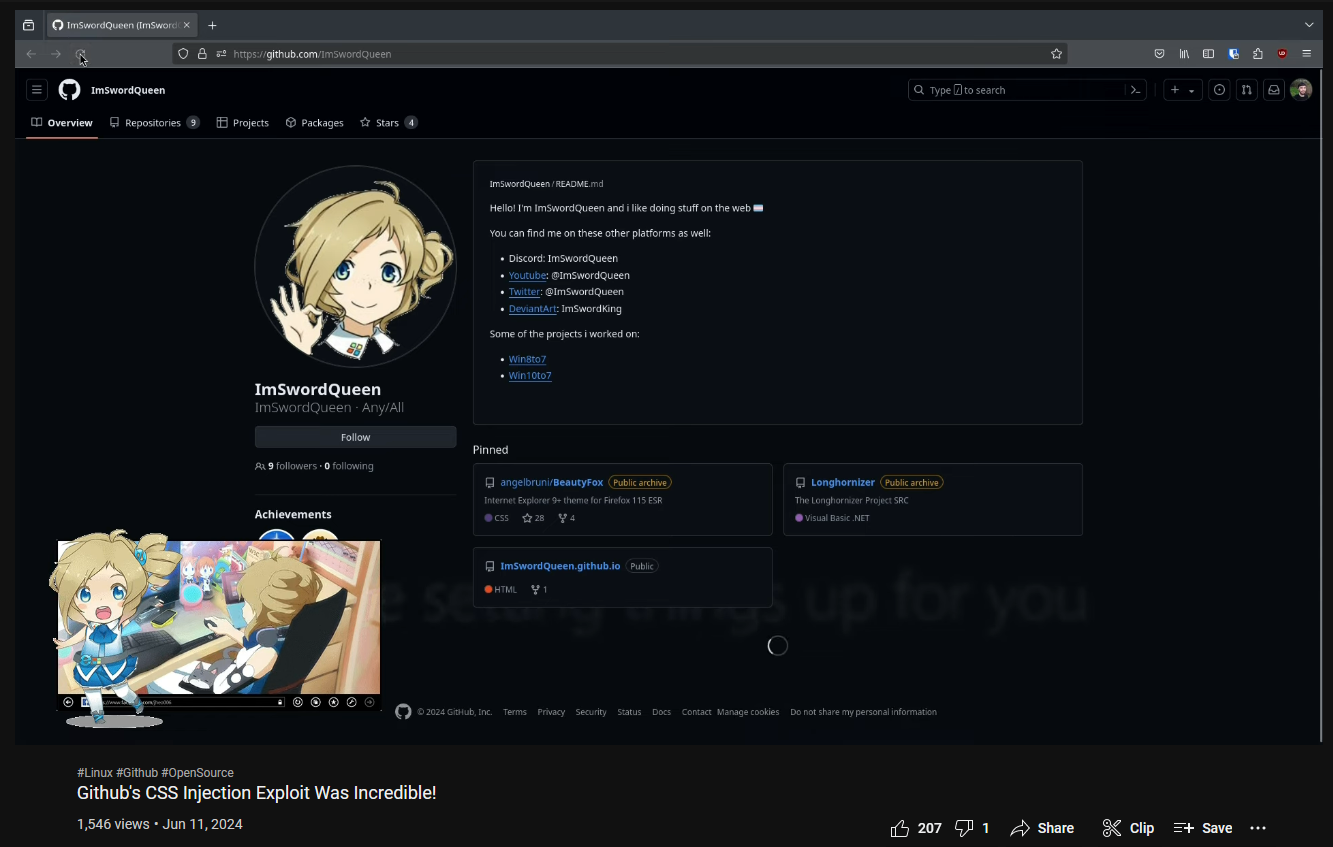This screenshot has width=1333, height=847.
Task: Open the GitHub notifications inbox icon
Action: (1273, 90)
